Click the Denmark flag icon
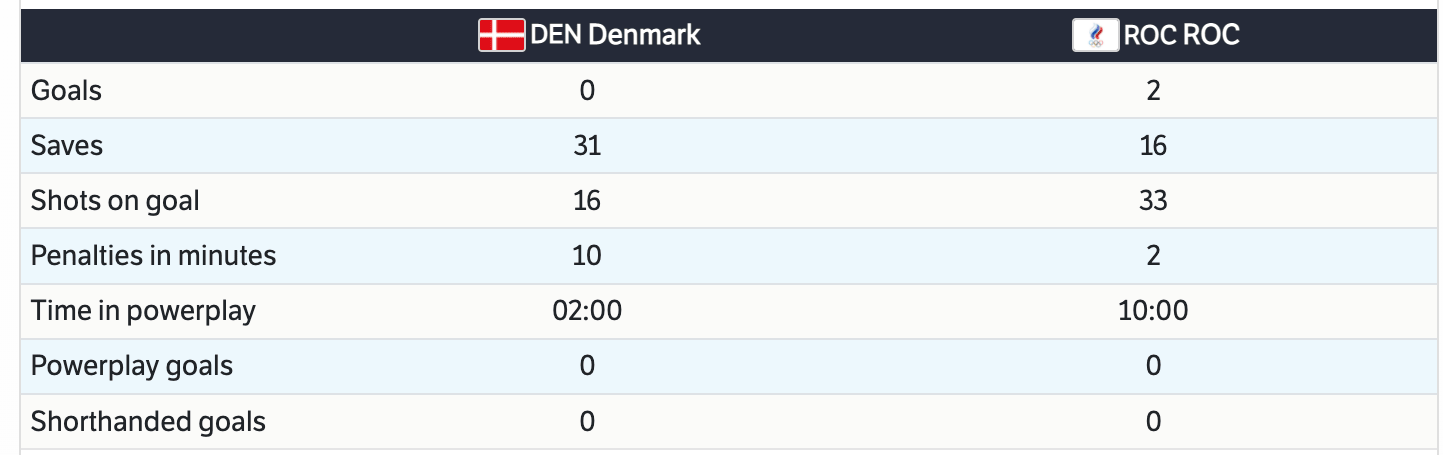Screen dimensions: 1443x455 (x=502, y=35)
